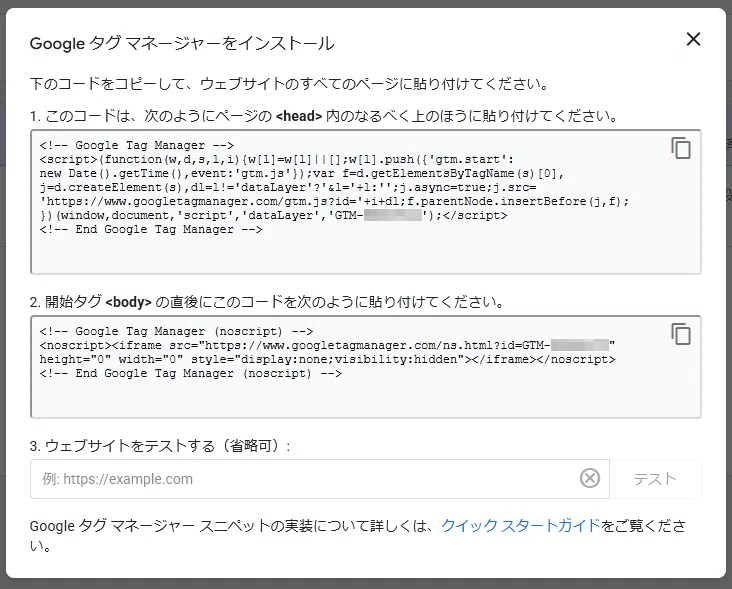Click the step 1 <head> instruction text
732x589 pixels.
324,116
